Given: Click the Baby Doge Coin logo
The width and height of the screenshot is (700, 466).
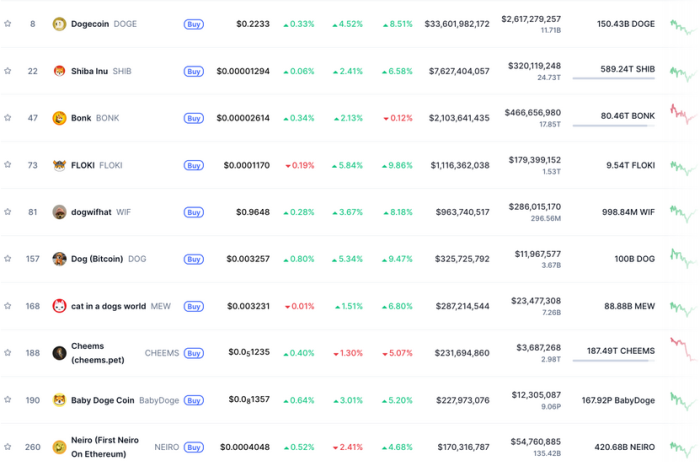Looking at the screenshot, I should 60,400.
